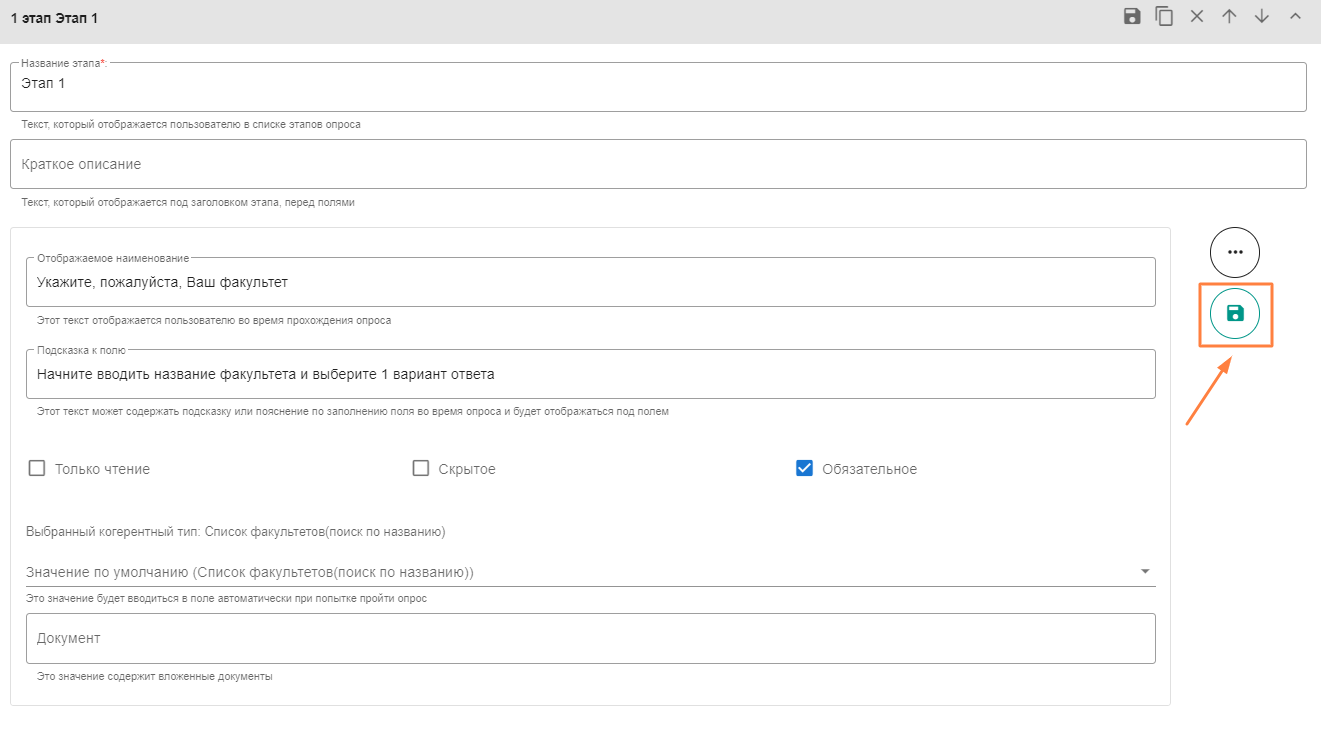The height and width of the screenshot is (732, 1321).
Task: Collapse the stage panel using the chevron
Action: coord(1295,16)
